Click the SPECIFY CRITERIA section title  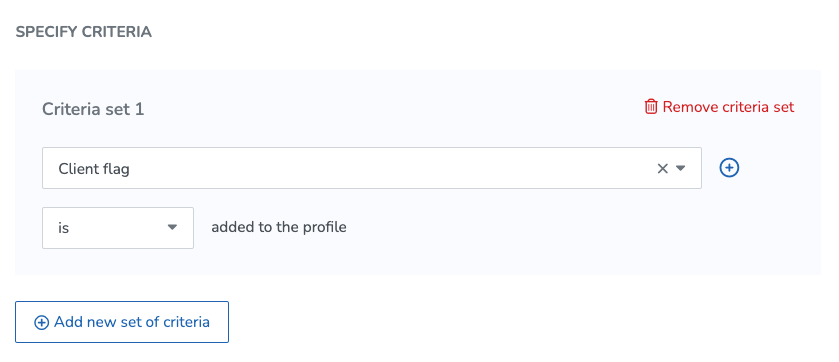click(x=83, y=32)
